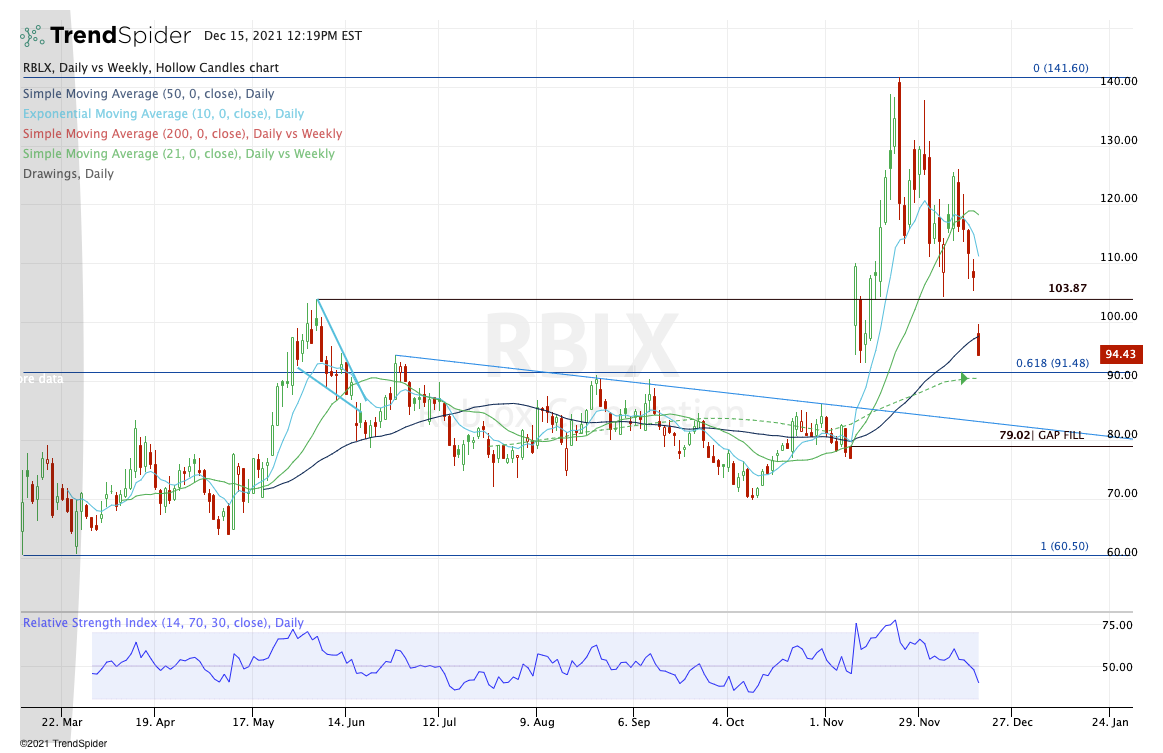Viewport: 1163px width, 753px height.
Task: Toggle the Exponential Moving Average 10 legend entry
Action: click(x=163, y=114)
